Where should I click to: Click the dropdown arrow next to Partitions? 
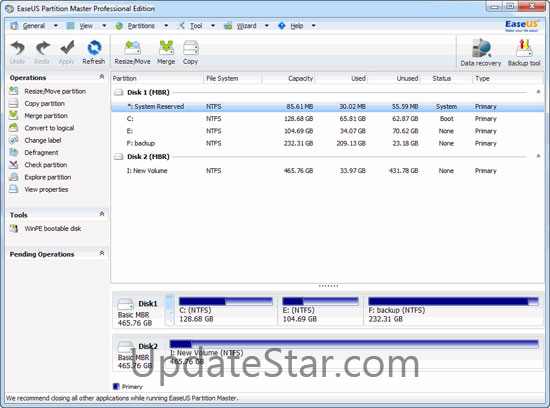166,26
